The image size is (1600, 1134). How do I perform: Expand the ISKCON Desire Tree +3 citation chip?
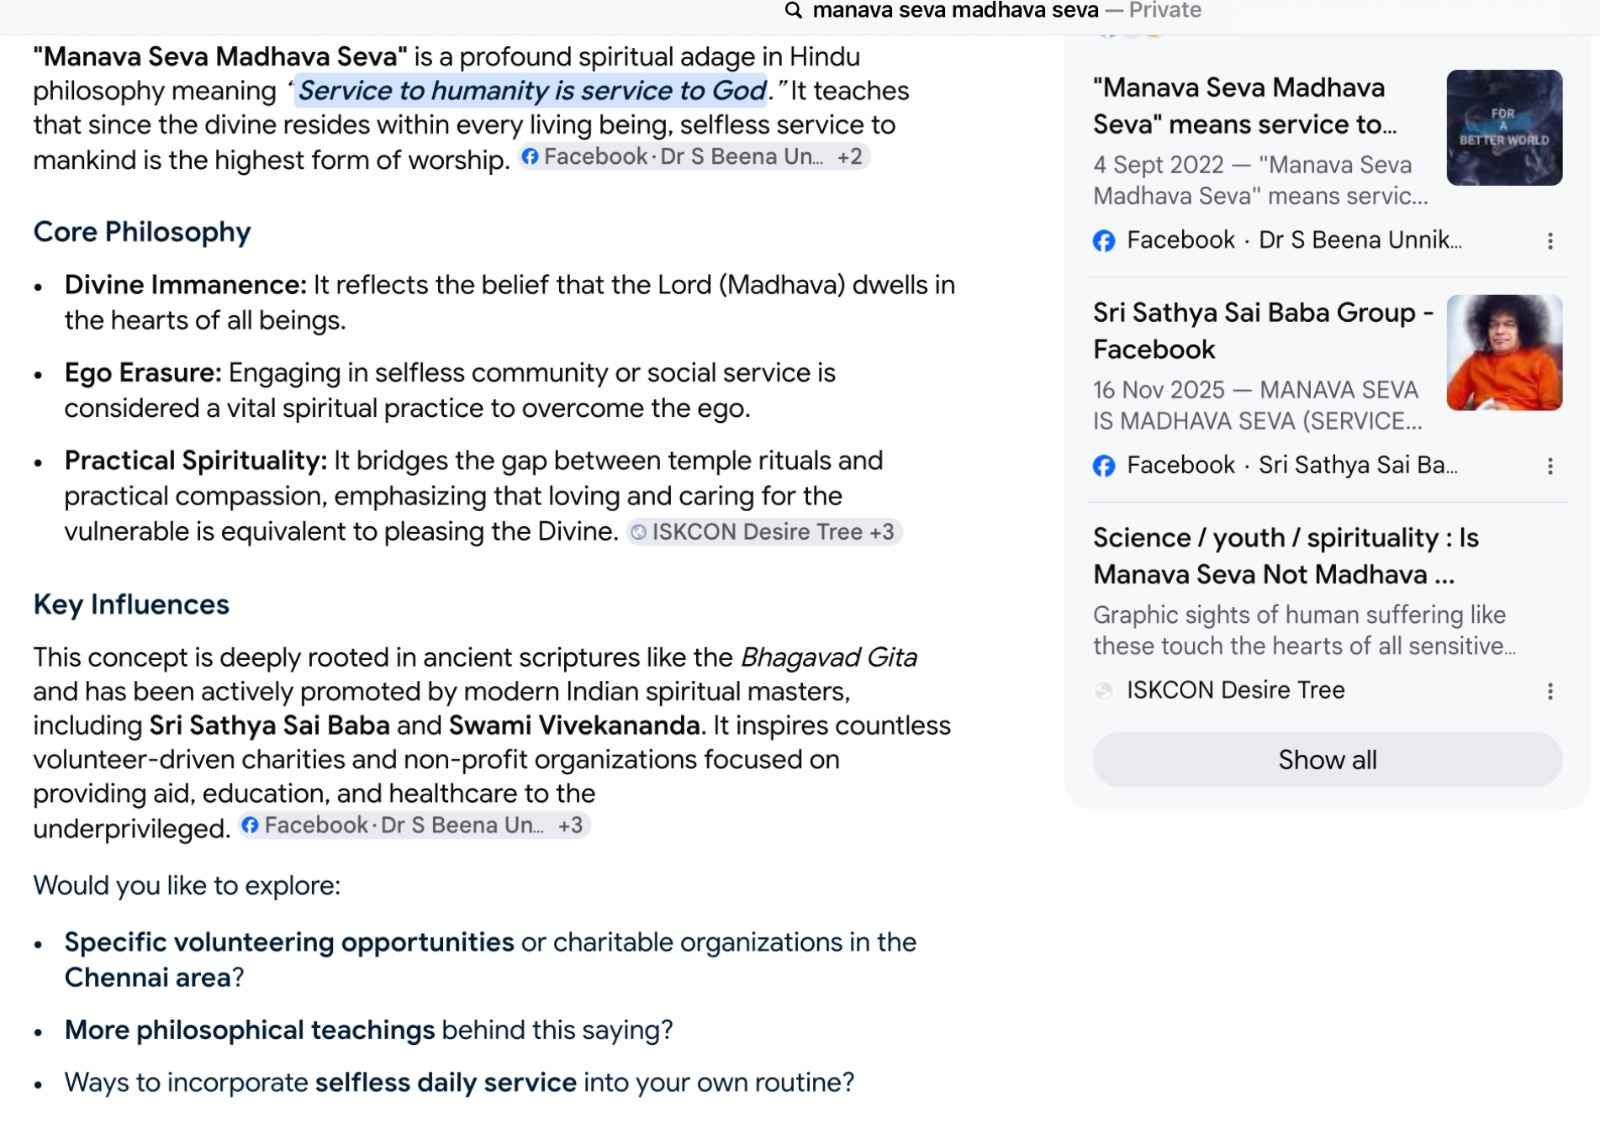(x=764, y=532)
